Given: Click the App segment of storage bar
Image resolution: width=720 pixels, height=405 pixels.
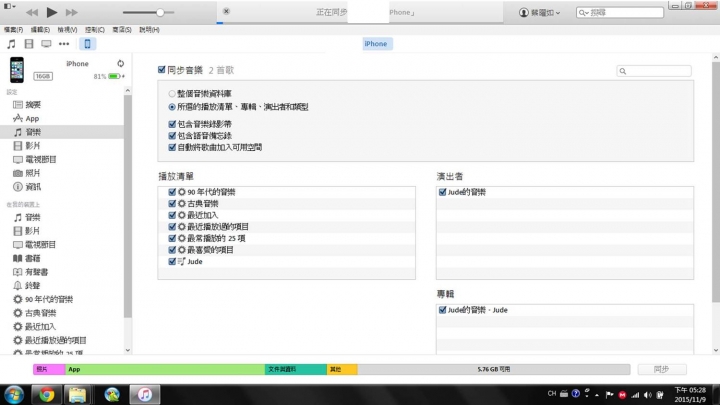Looking at the screenshot, I should pos(165,369).
